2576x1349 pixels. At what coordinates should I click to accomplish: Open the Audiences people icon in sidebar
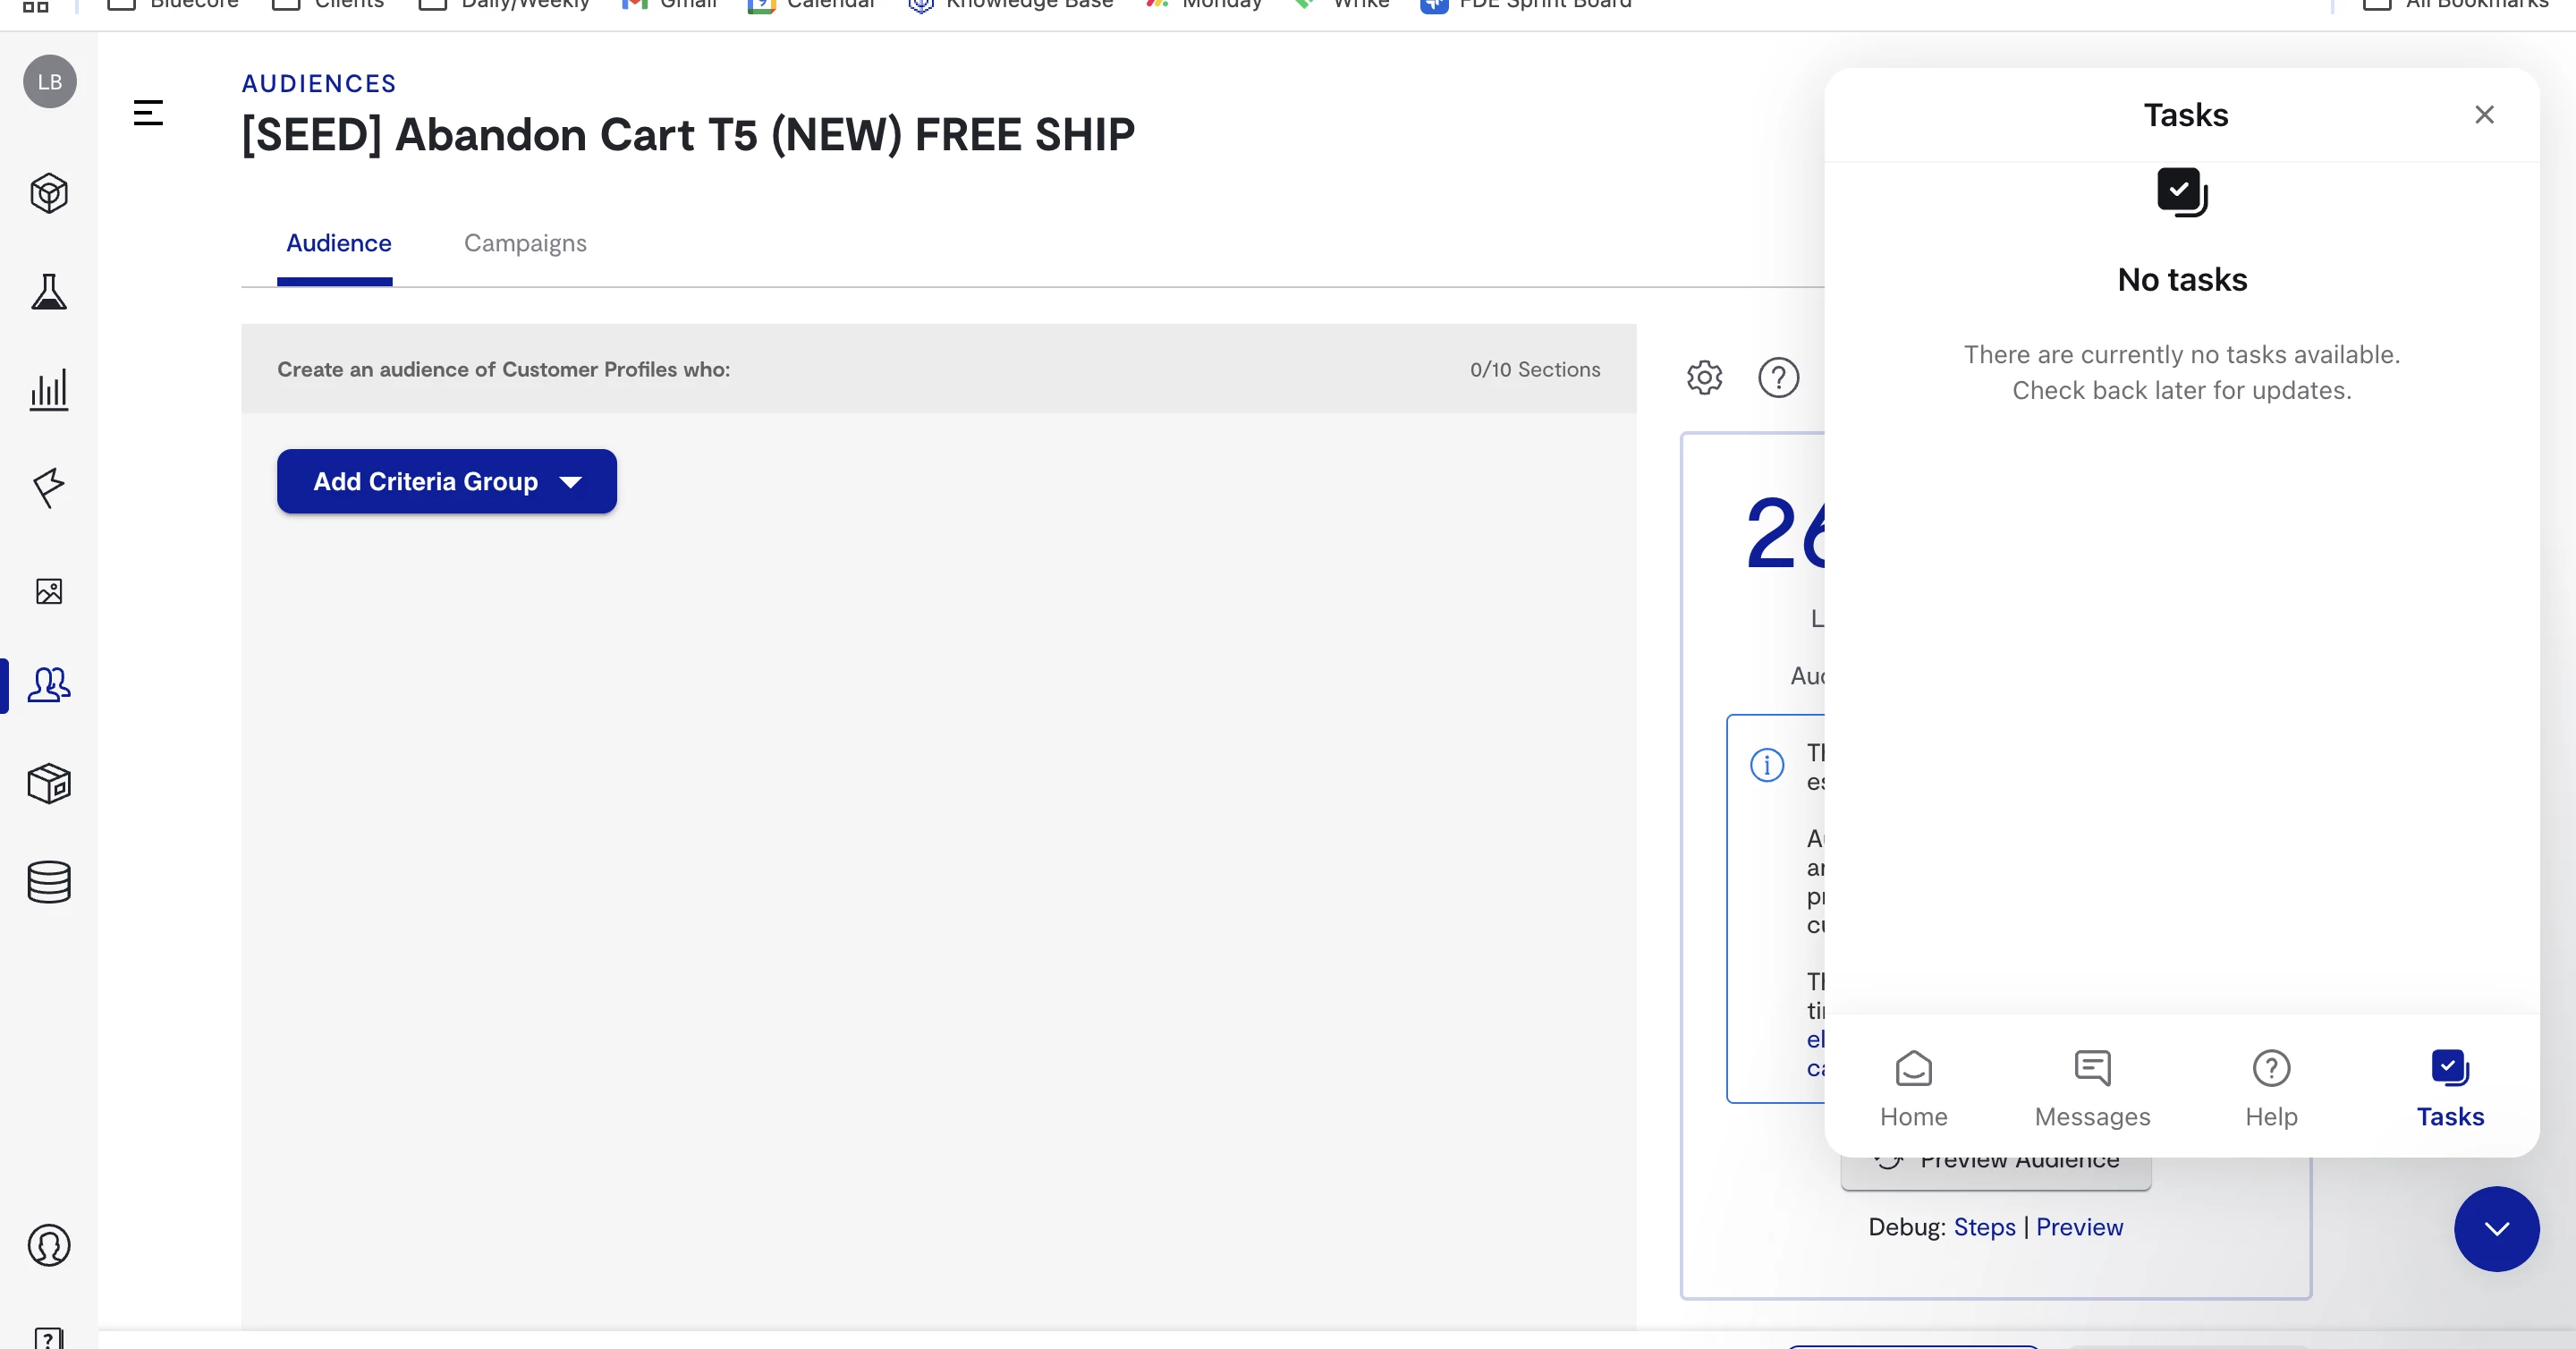pos(48,685)
